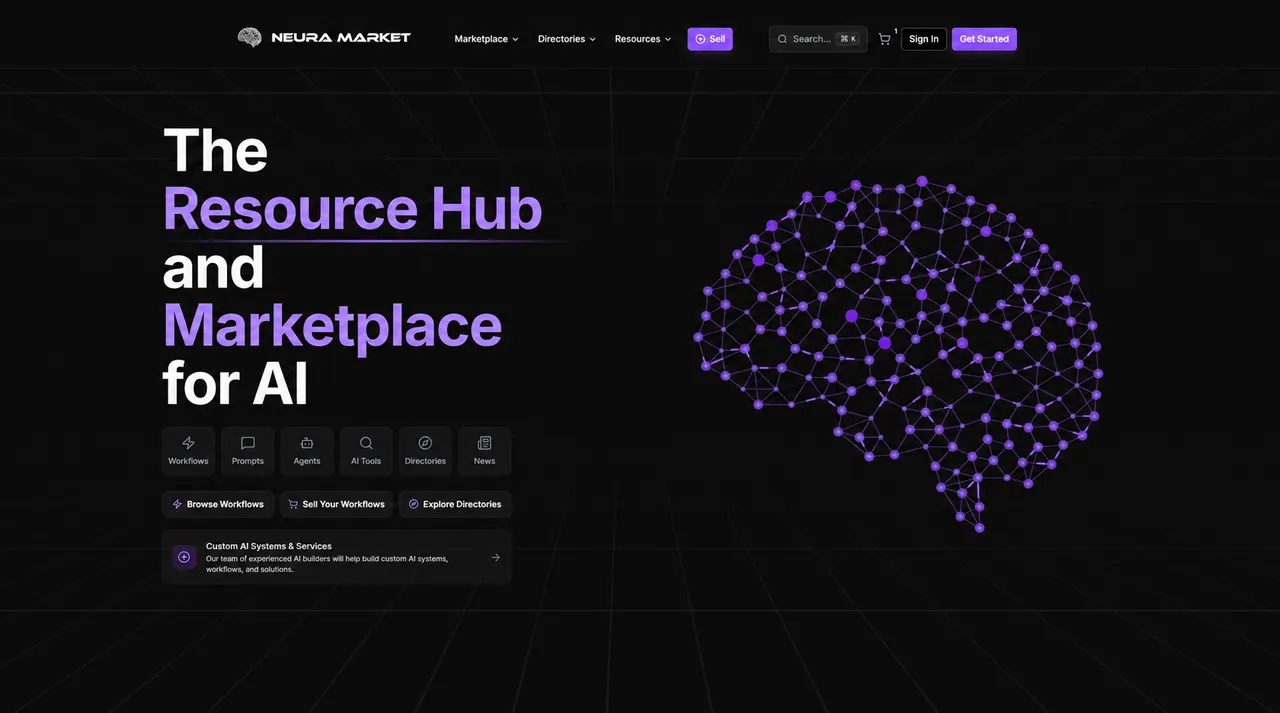Screen dimensions: 1280x713
Task: Click the Sign In button
Action: pos(924,39)
